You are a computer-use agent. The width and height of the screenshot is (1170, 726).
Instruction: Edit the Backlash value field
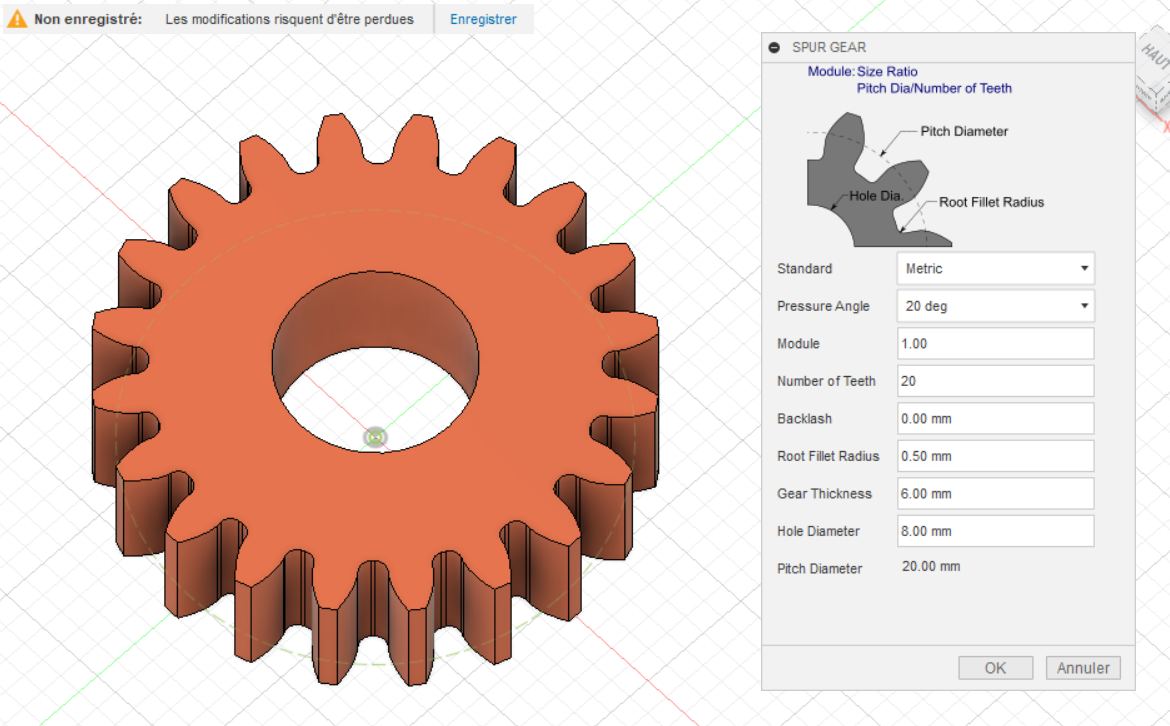coord(995,419)
